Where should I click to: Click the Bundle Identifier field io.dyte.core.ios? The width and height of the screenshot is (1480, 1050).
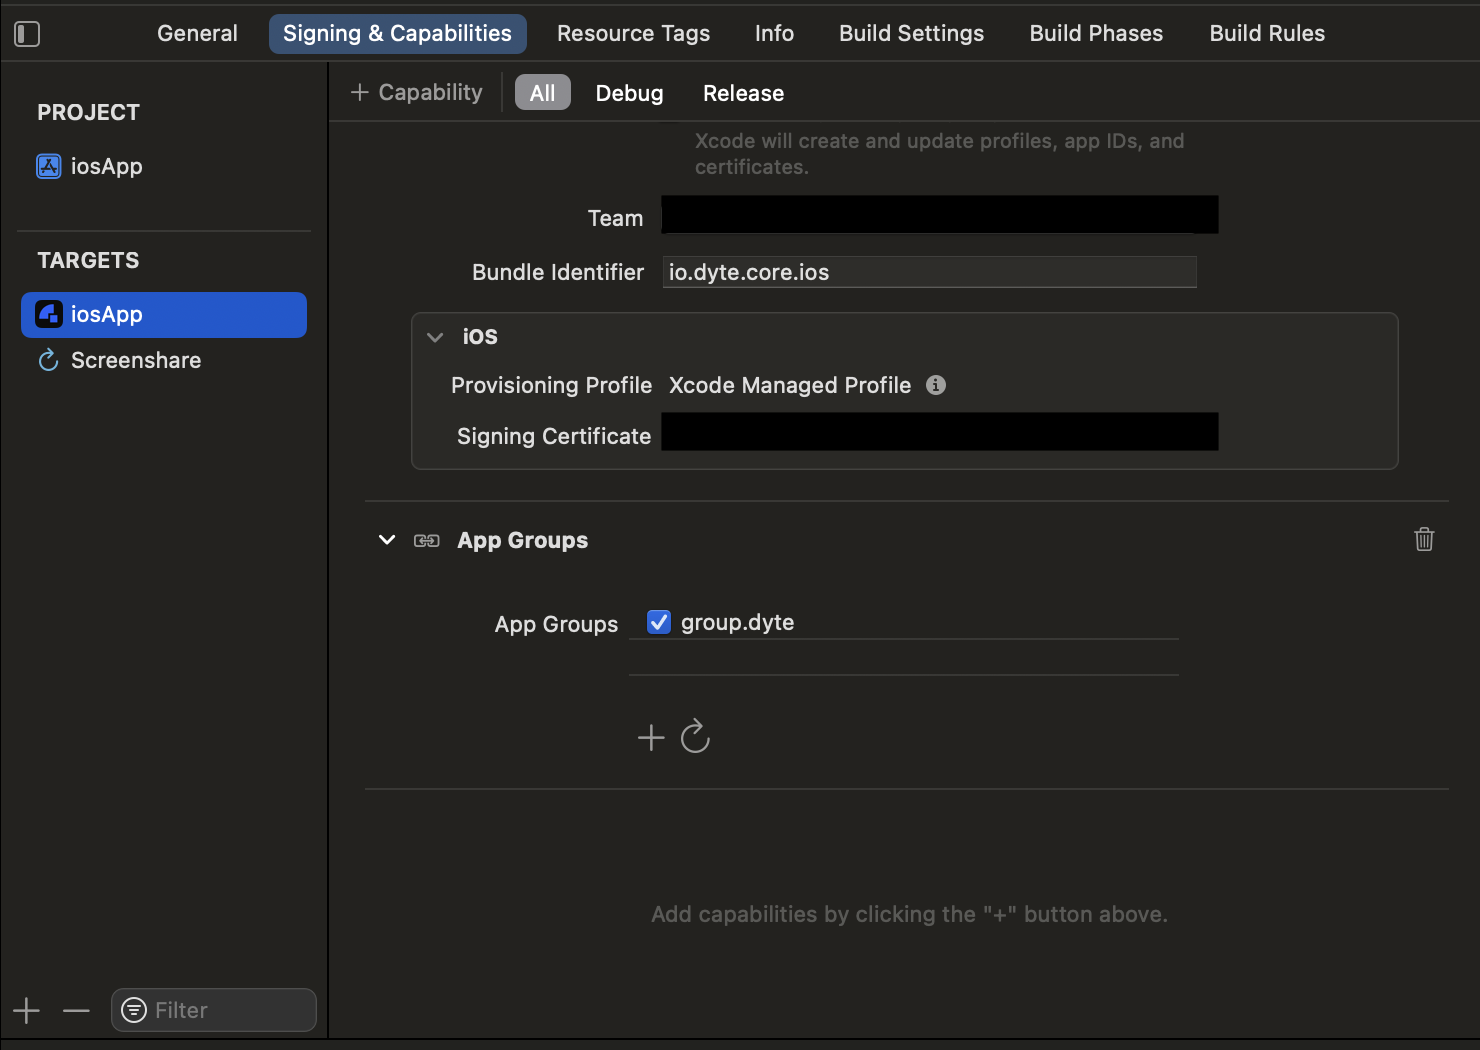coord(929,271)
